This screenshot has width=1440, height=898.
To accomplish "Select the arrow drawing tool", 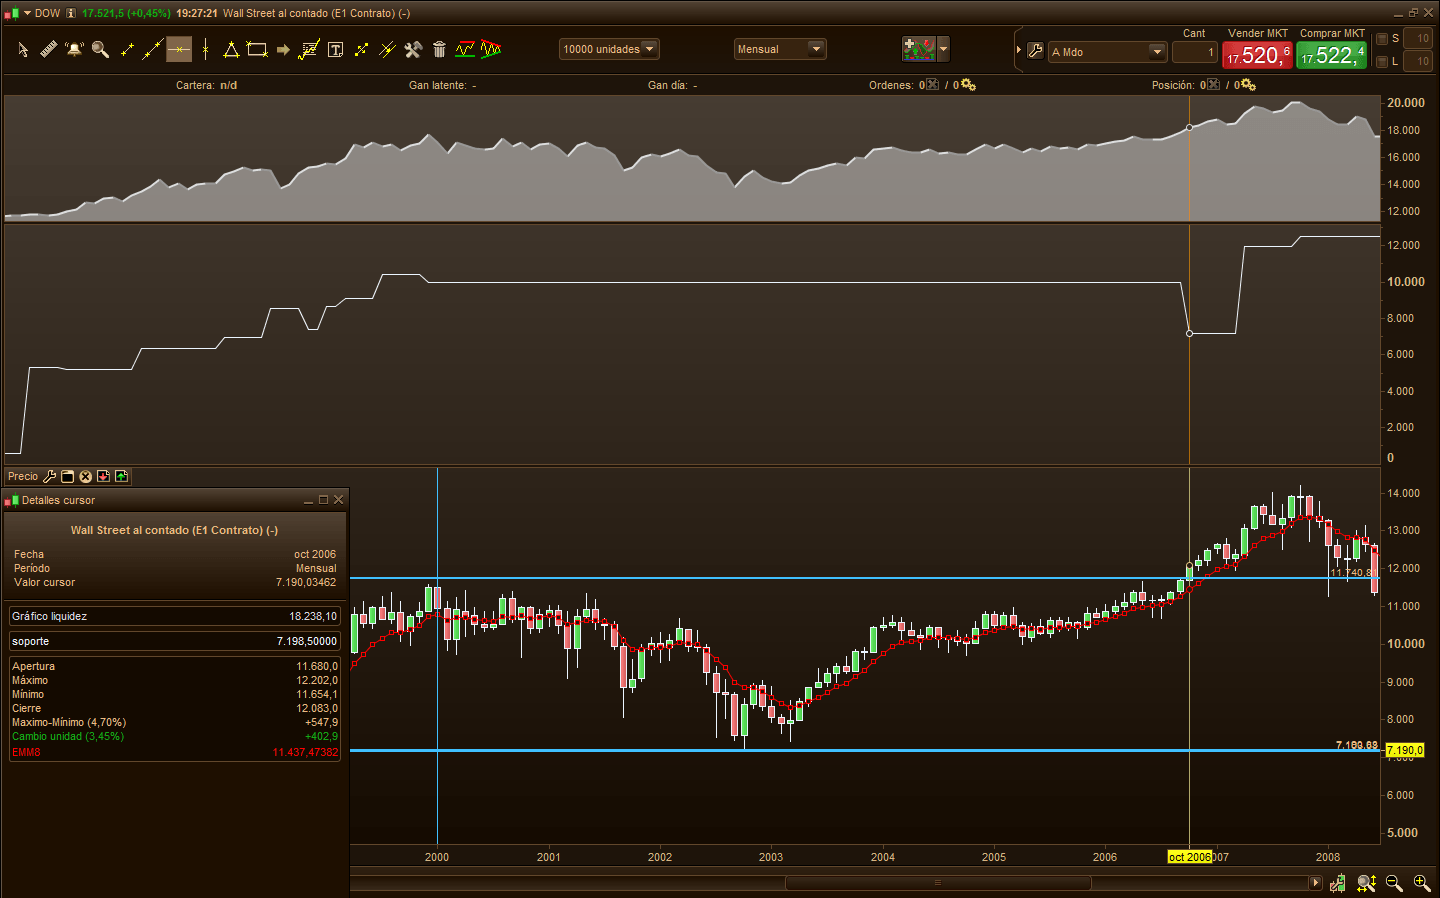I will [x=283, y=49].
